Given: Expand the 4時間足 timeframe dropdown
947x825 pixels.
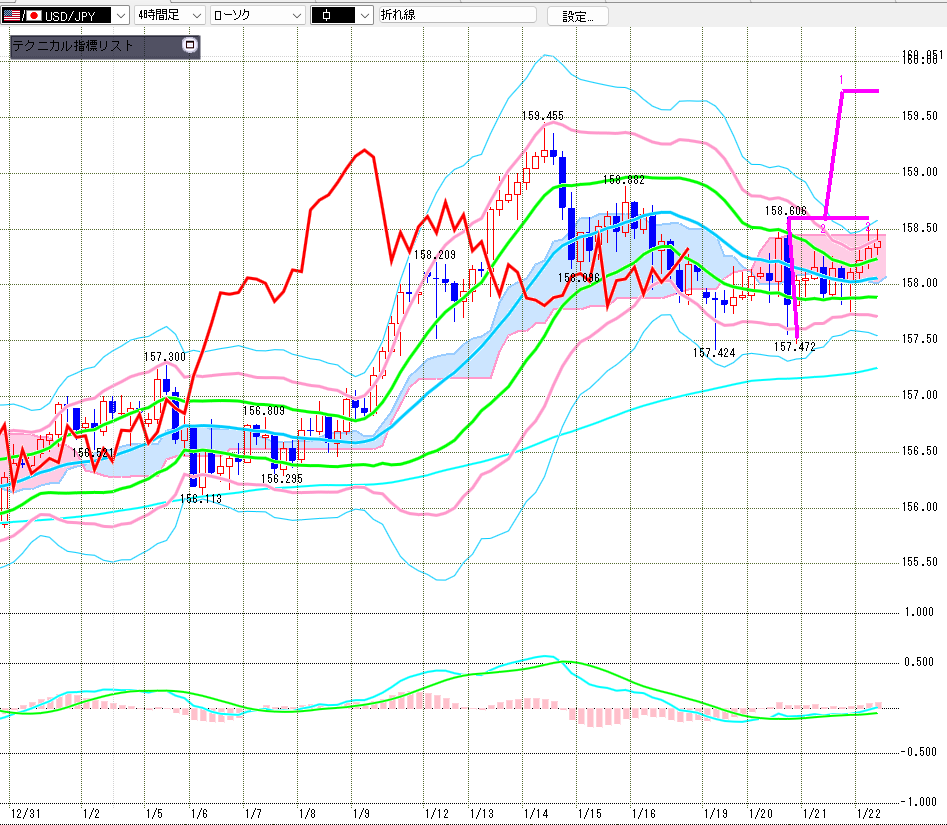Looking at the screenshot, I should (x=196, y=15).
